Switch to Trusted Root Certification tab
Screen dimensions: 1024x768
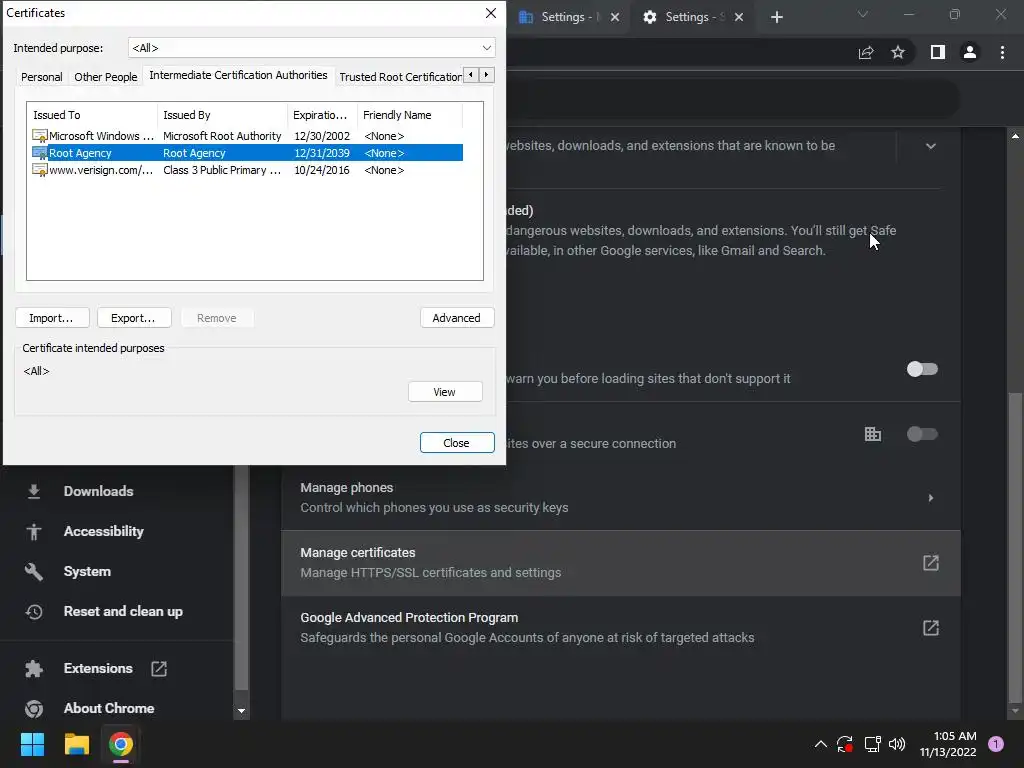pos(400,77)
